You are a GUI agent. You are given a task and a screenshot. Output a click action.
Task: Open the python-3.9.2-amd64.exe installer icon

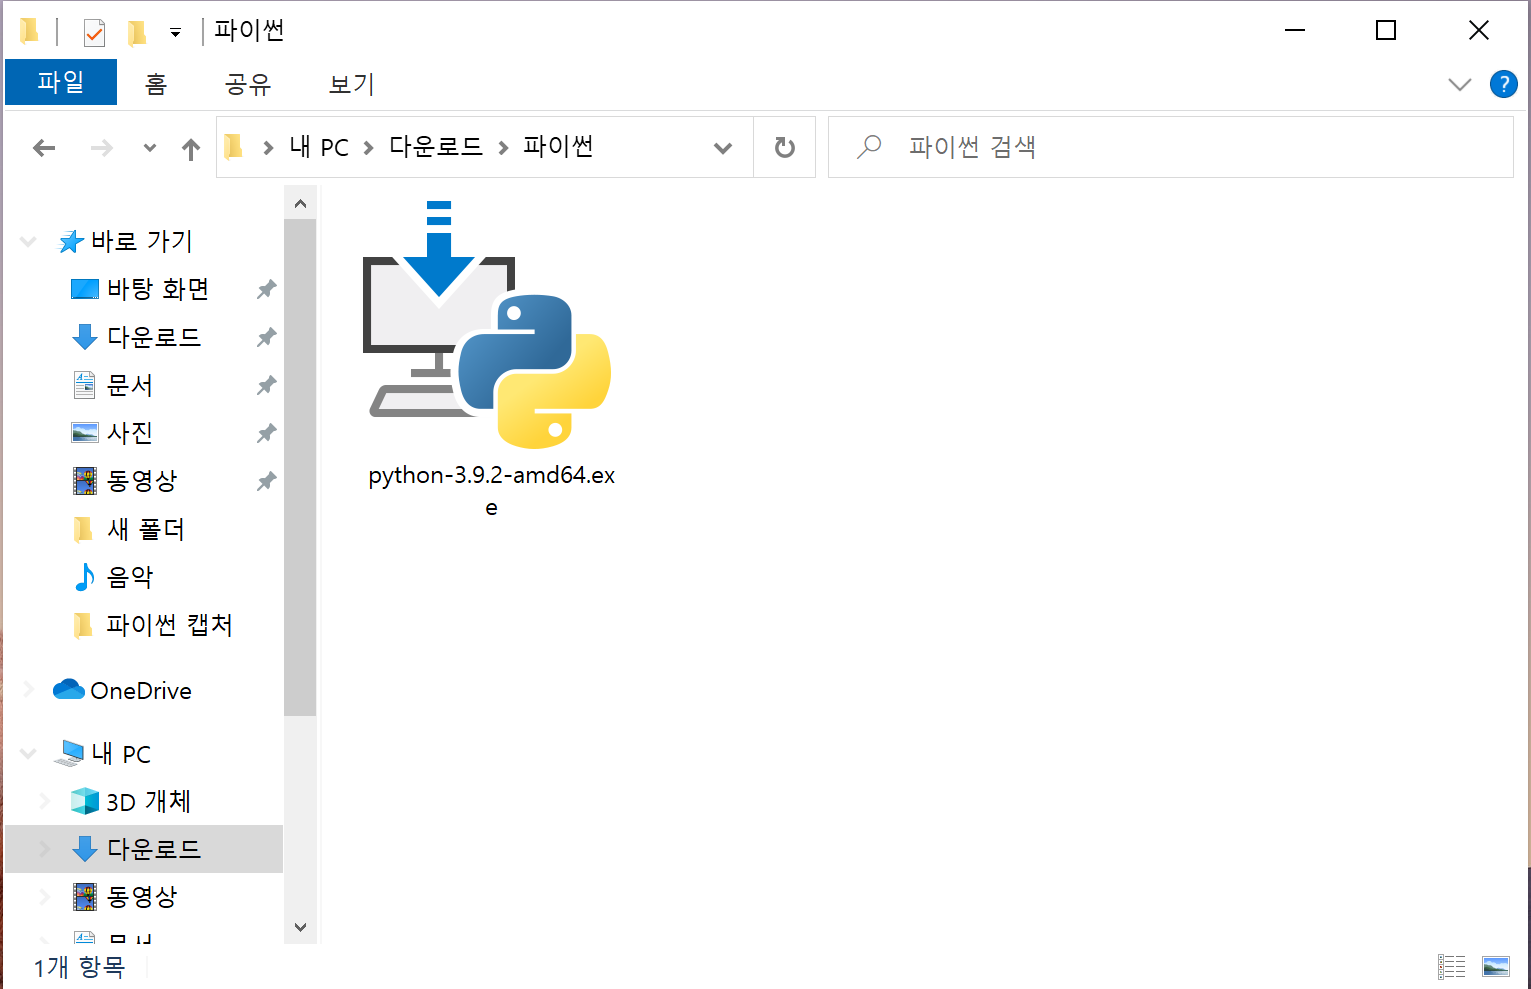[487, 325]
